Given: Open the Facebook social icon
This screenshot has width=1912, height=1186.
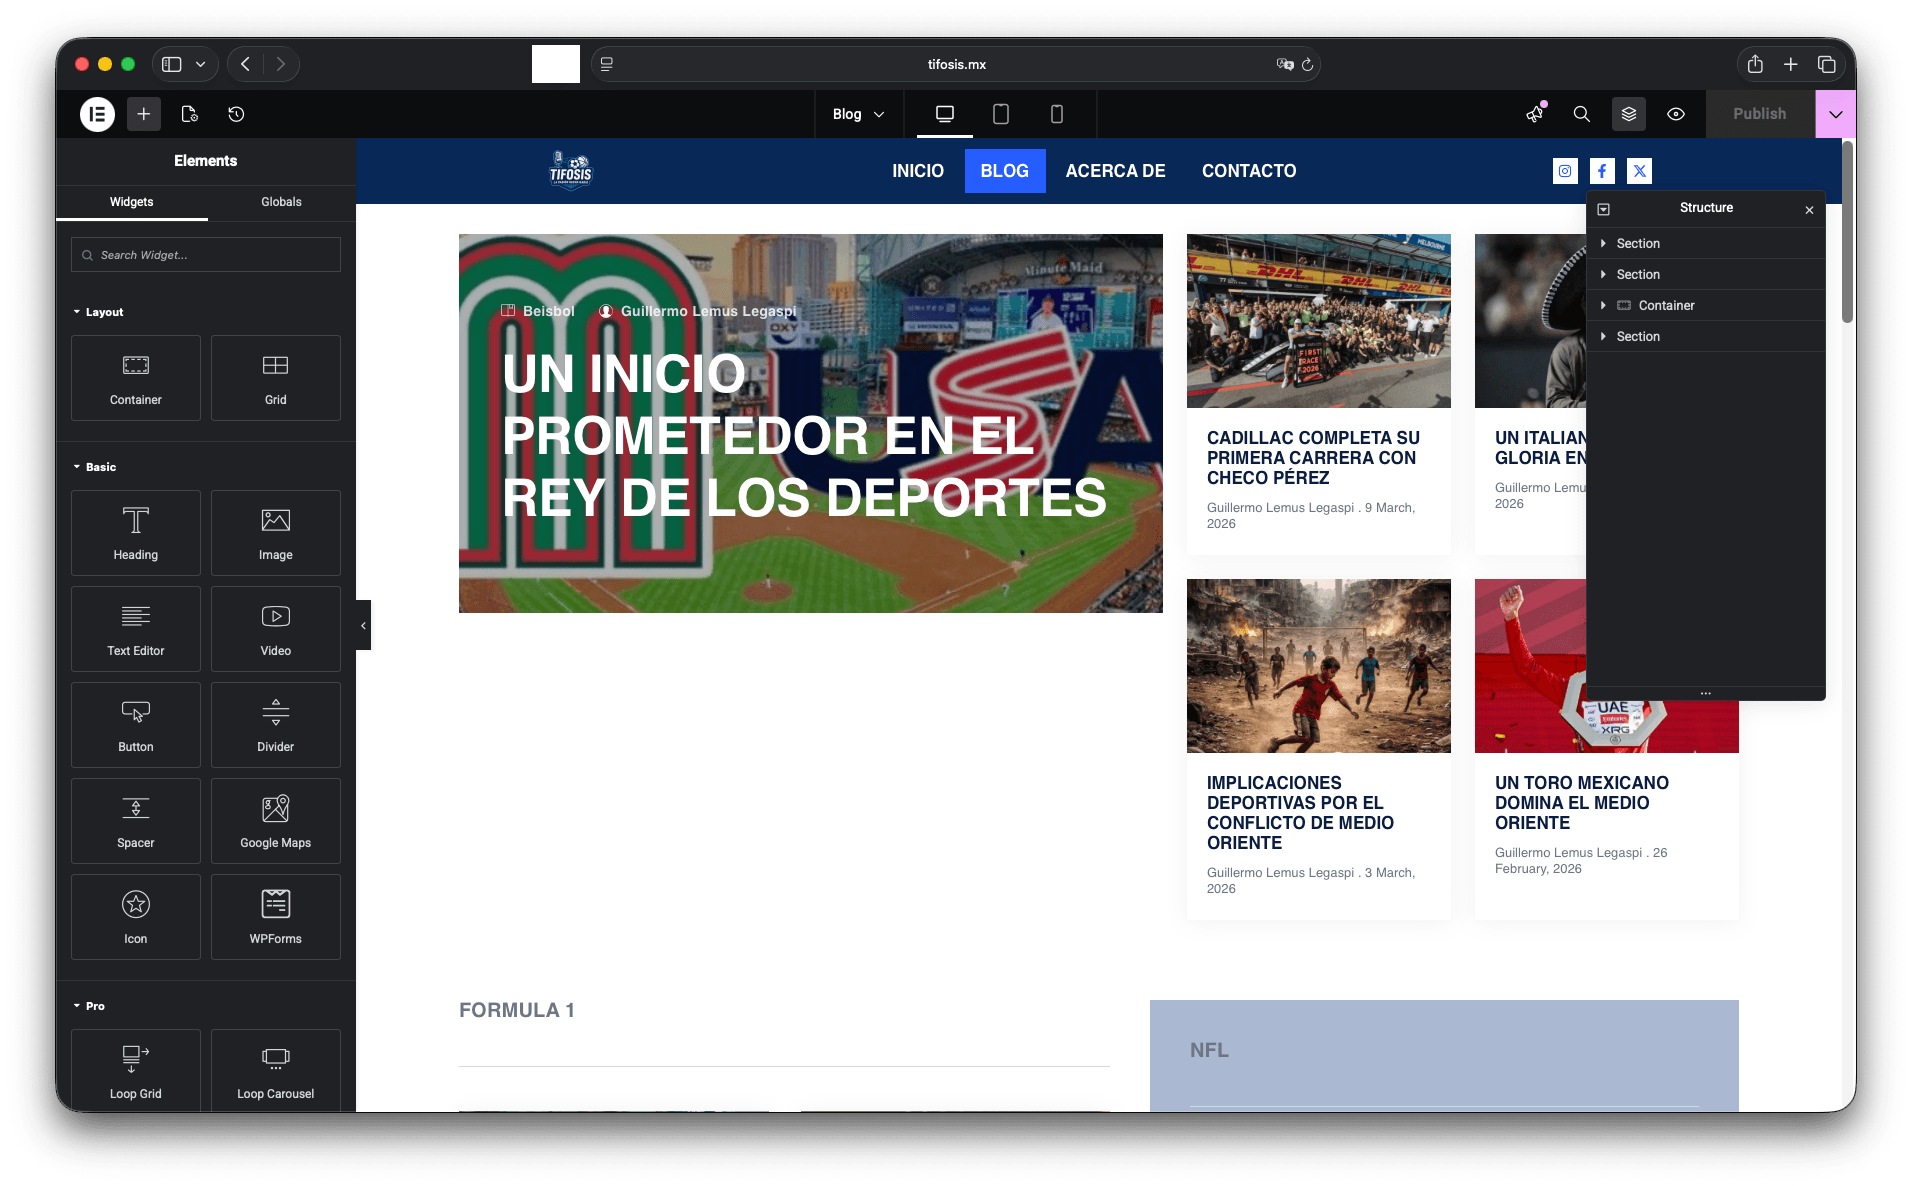Looking at the screenshot, I should point(1602,171).
